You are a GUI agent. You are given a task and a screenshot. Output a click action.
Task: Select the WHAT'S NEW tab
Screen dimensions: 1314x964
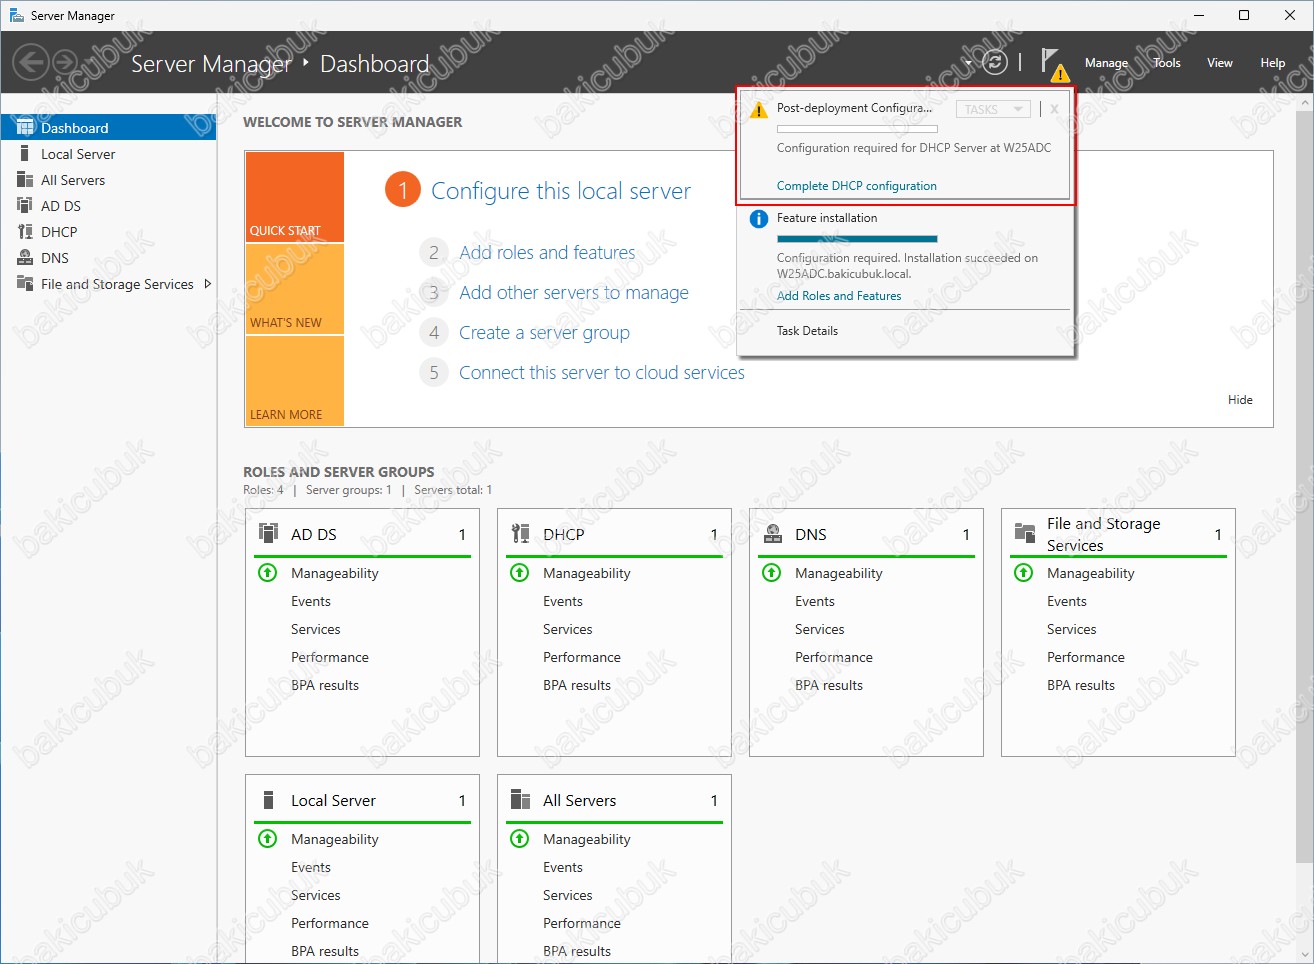[x=295, y=289]
